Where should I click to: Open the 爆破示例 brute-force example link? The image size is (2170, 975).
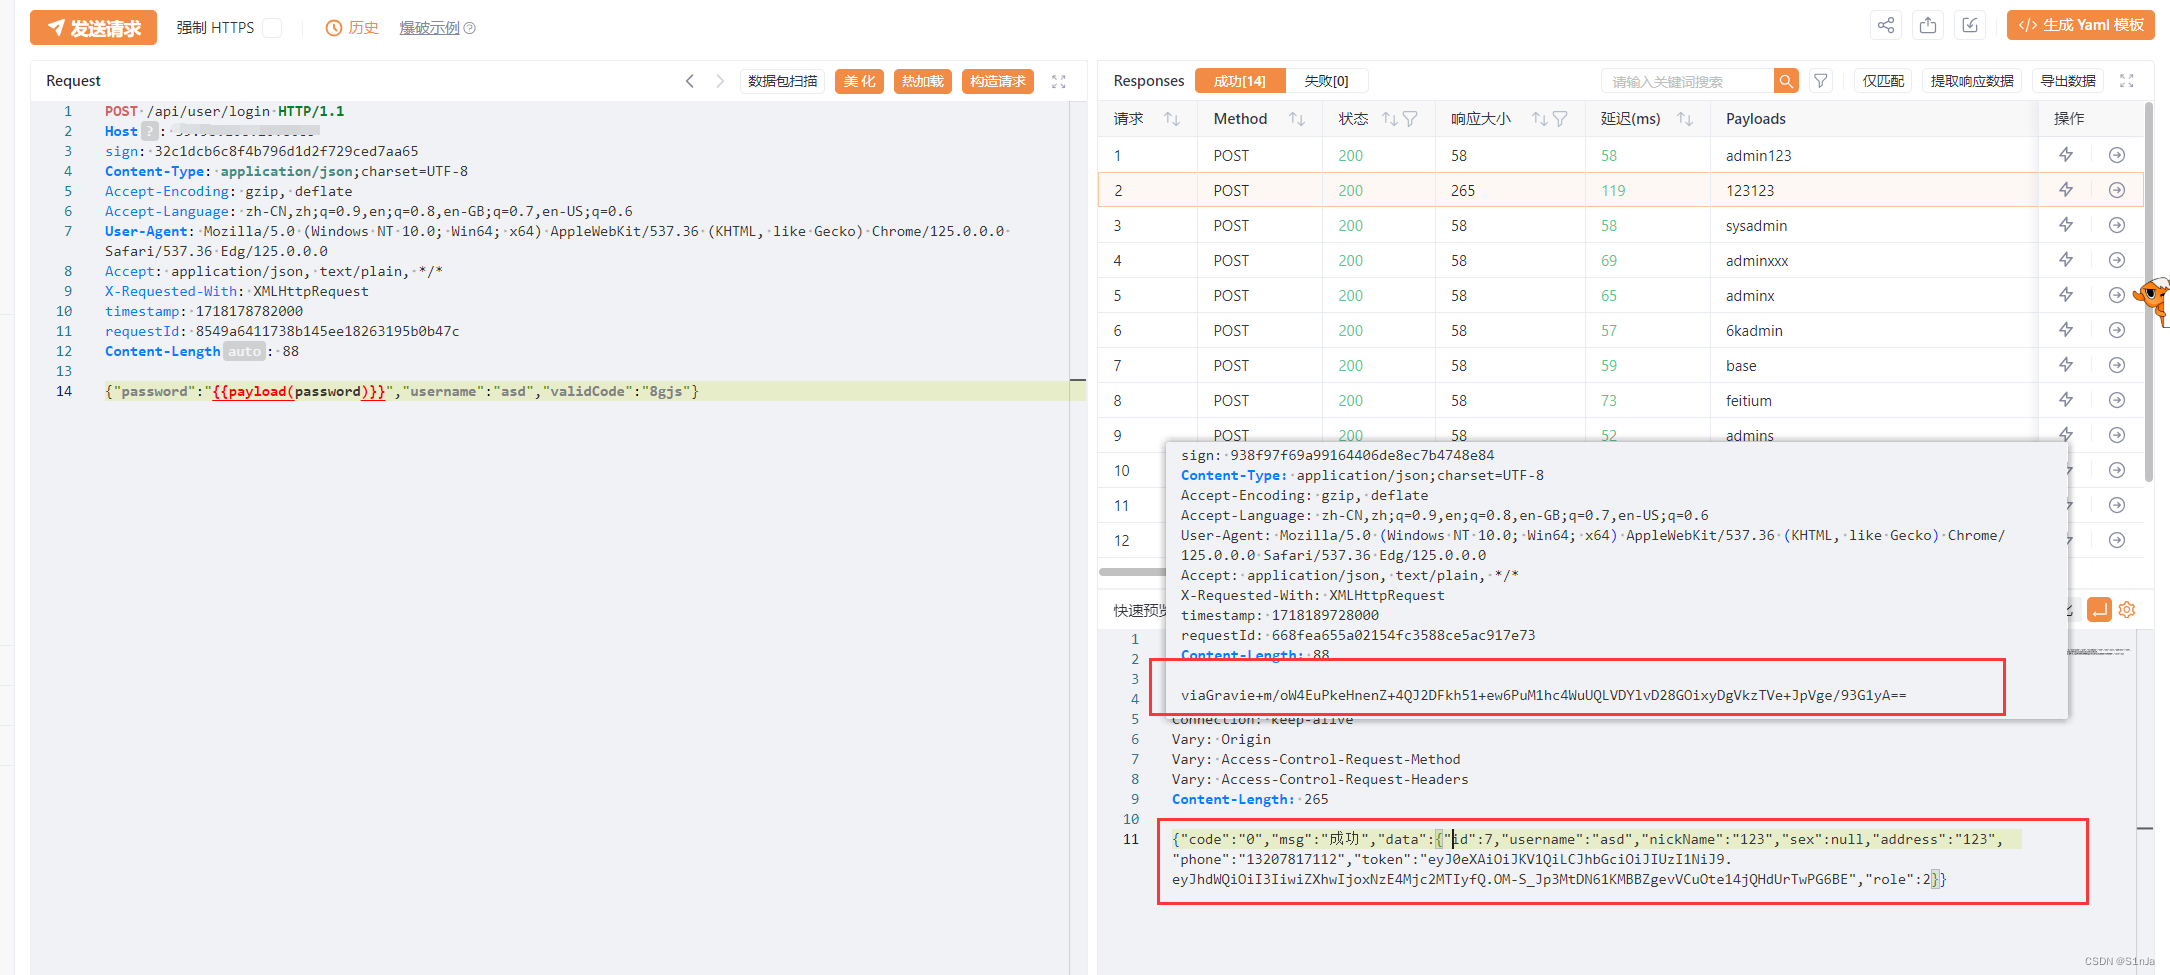click(x=429, y=28)
